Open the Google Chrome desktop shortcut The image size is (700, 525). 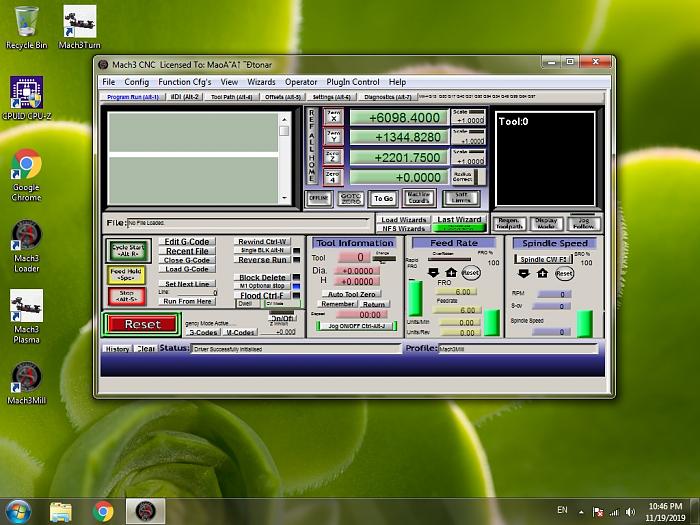click(x=26, y=175)
